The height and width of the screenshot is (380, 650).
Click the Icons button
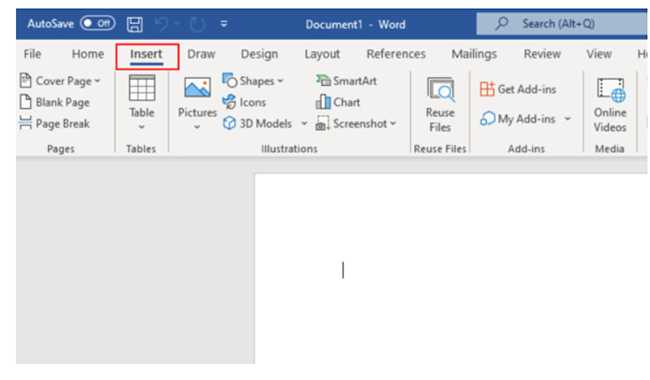244,102
